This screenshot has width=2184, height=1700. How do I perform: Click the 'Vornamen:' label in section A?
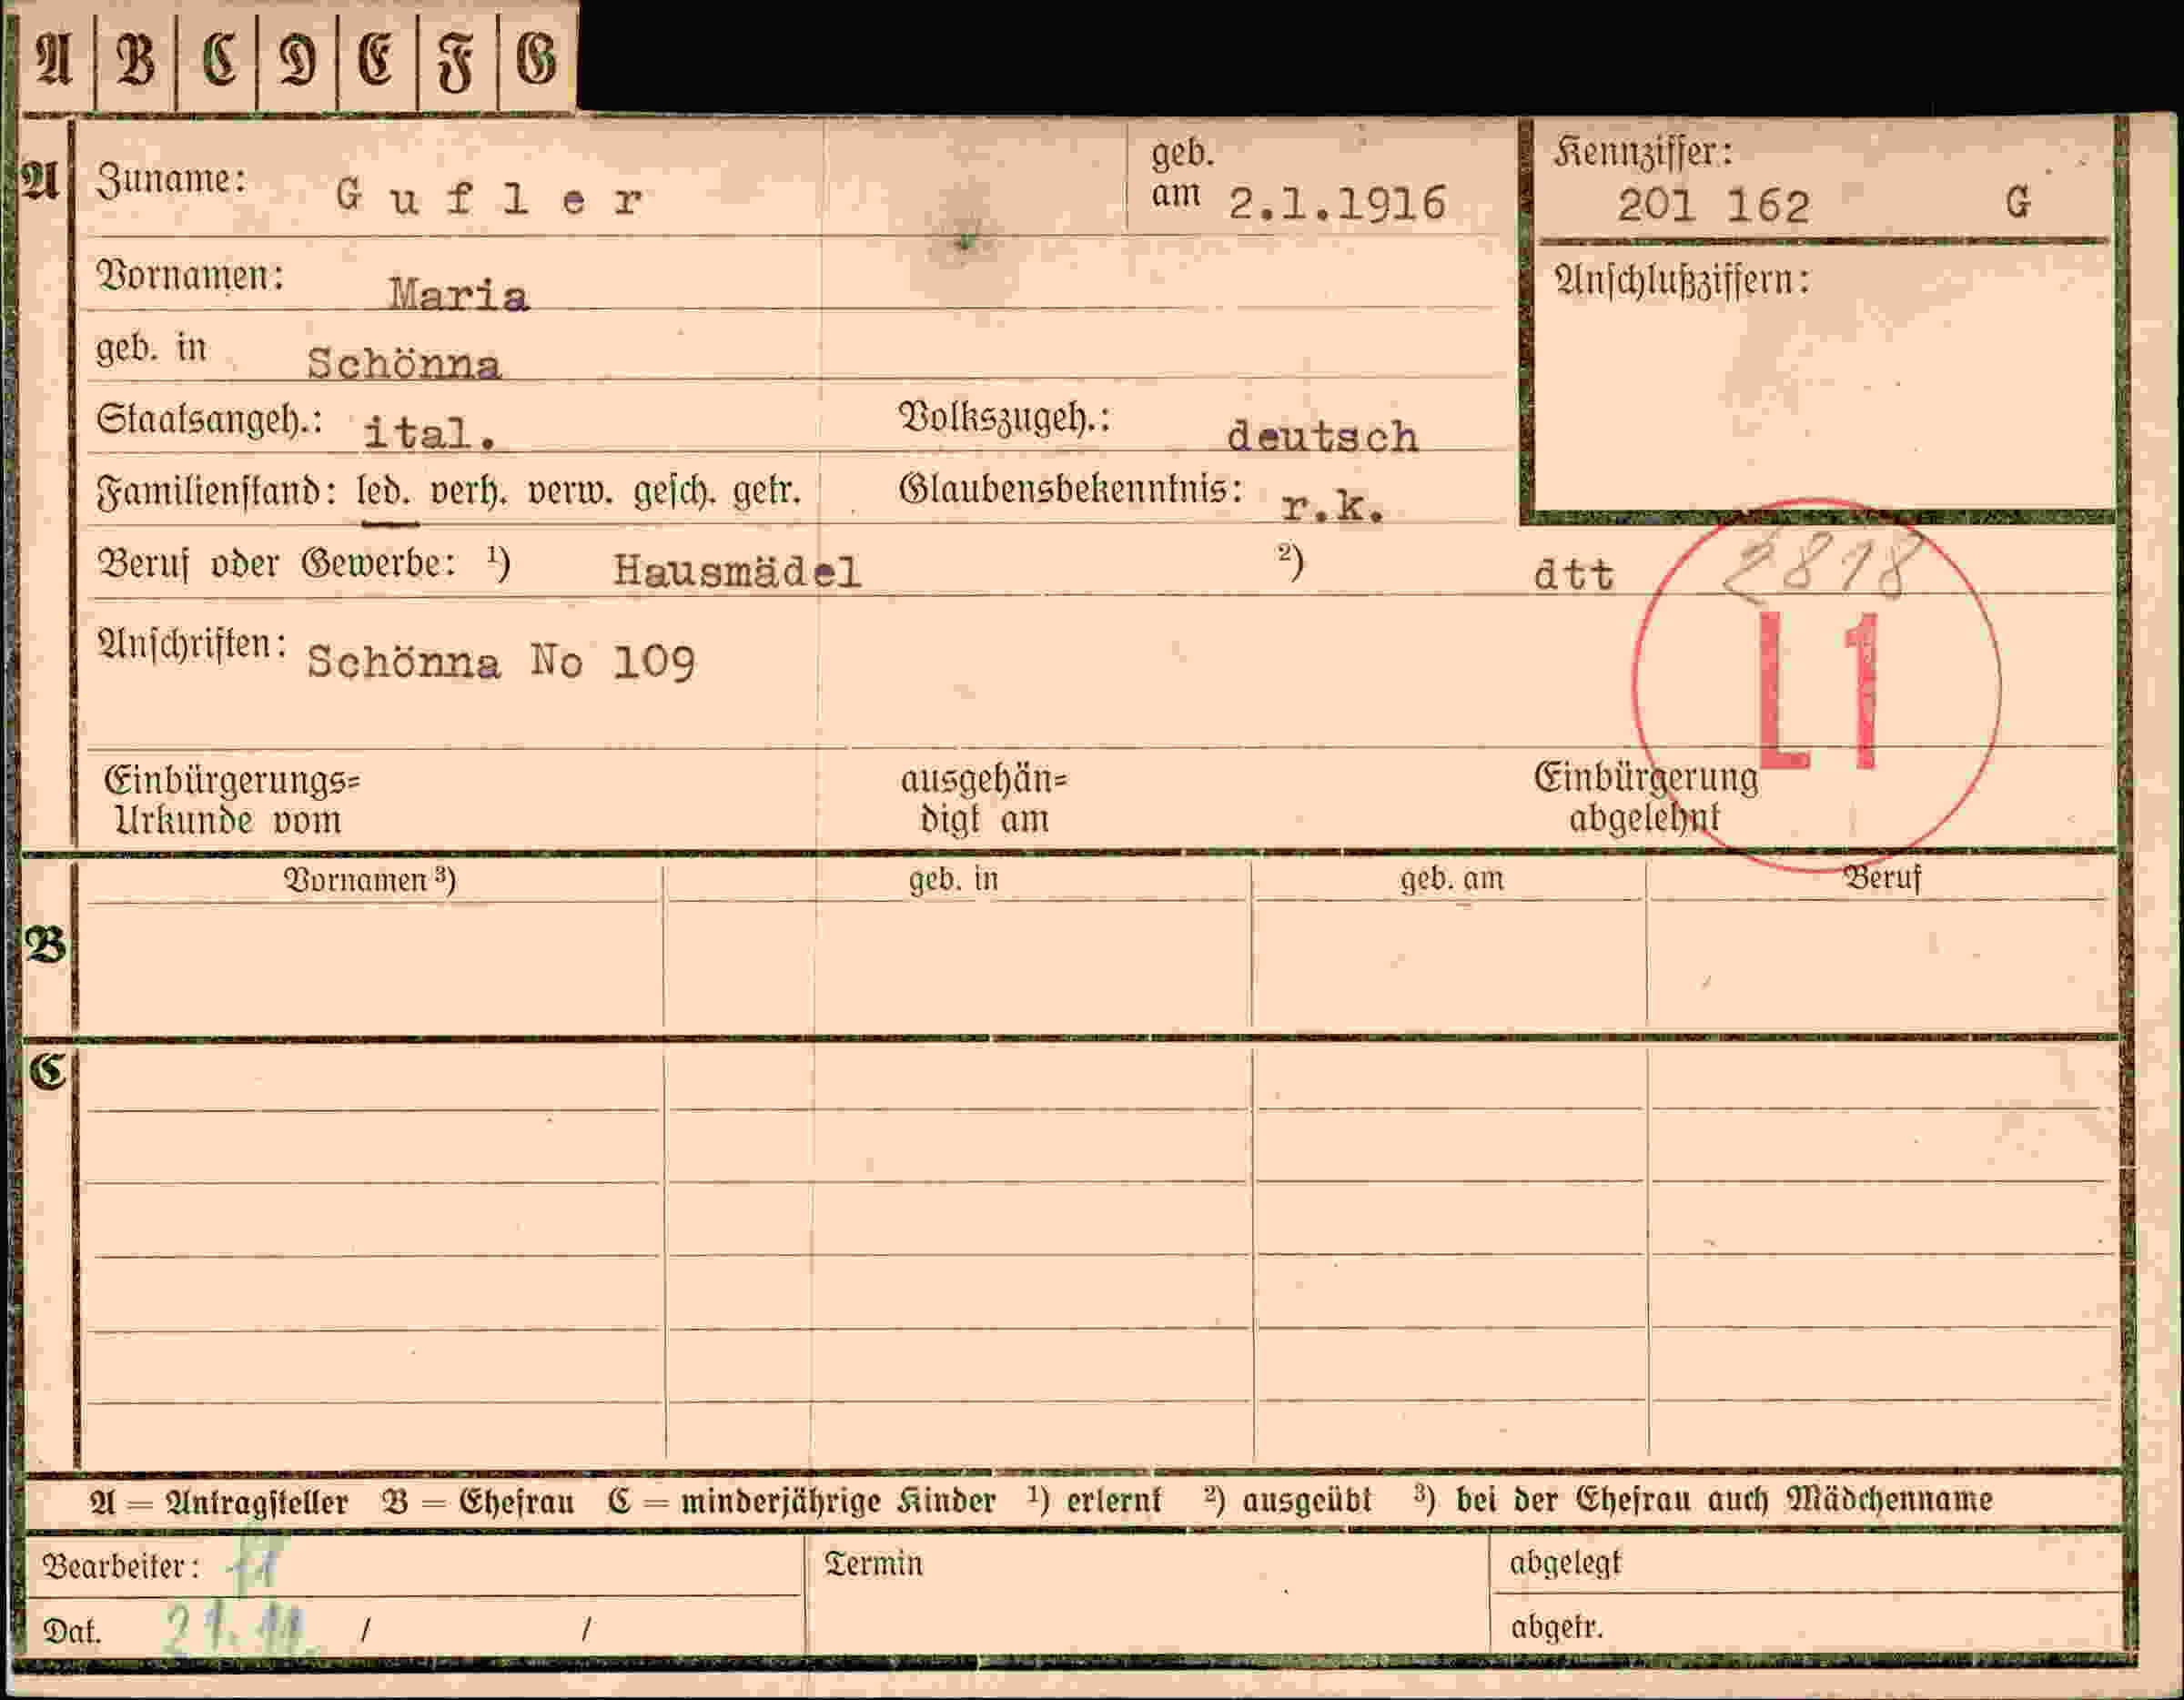point(190,275)
